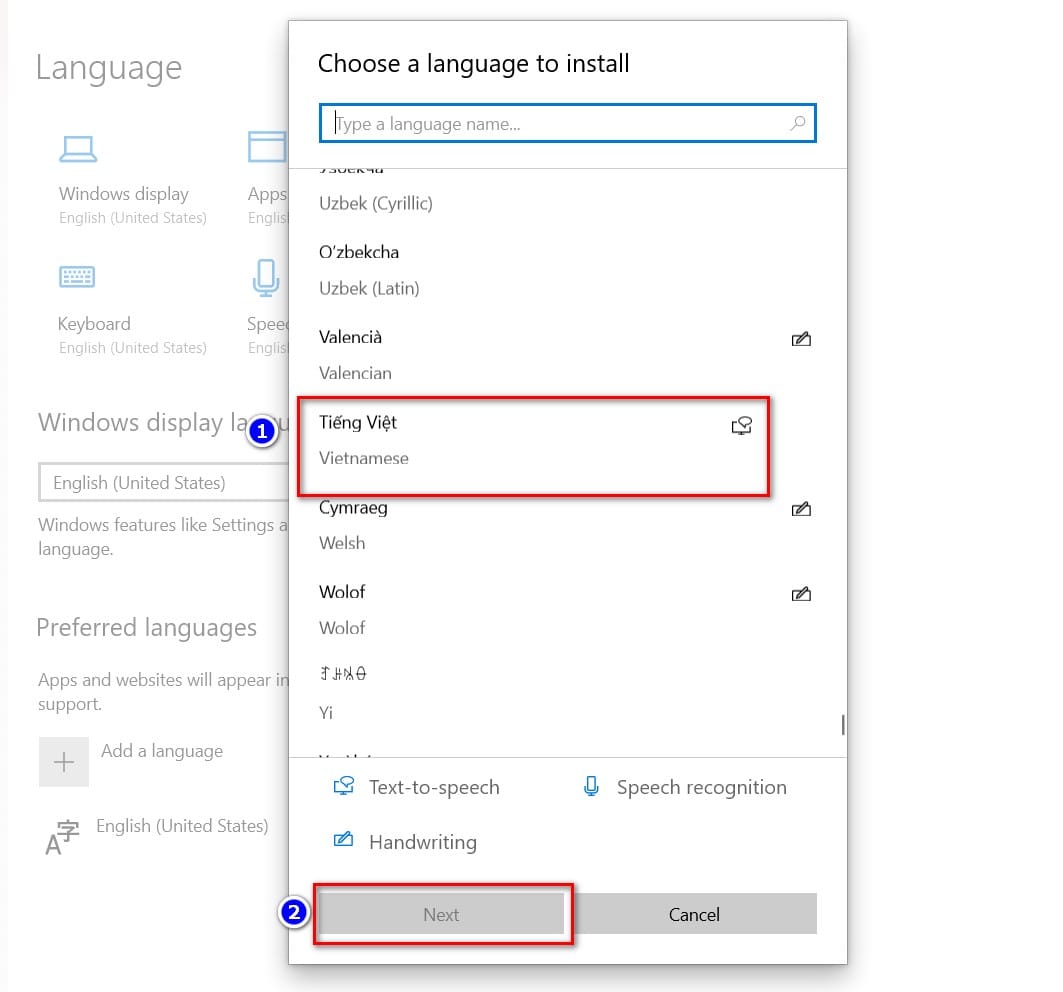Click the Speech recognition legend microphone icon
This screenshot has height=992, width=1063.
pos(591,787)
